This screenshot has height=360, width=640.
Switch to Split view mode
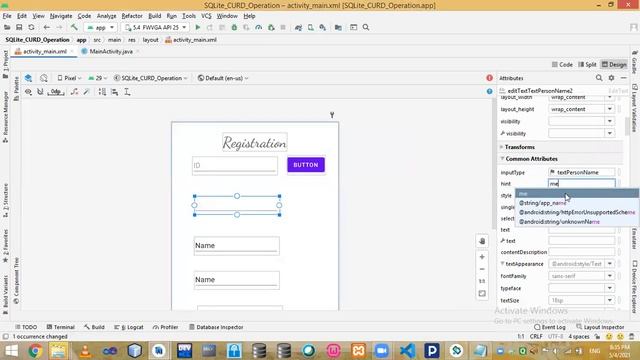pos(587,64)
